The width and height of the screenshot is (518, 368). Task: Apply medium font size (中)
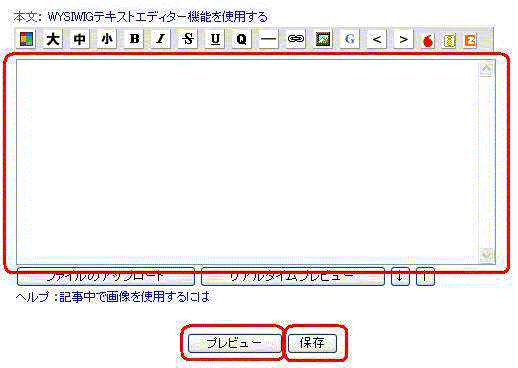coord(80,39)
